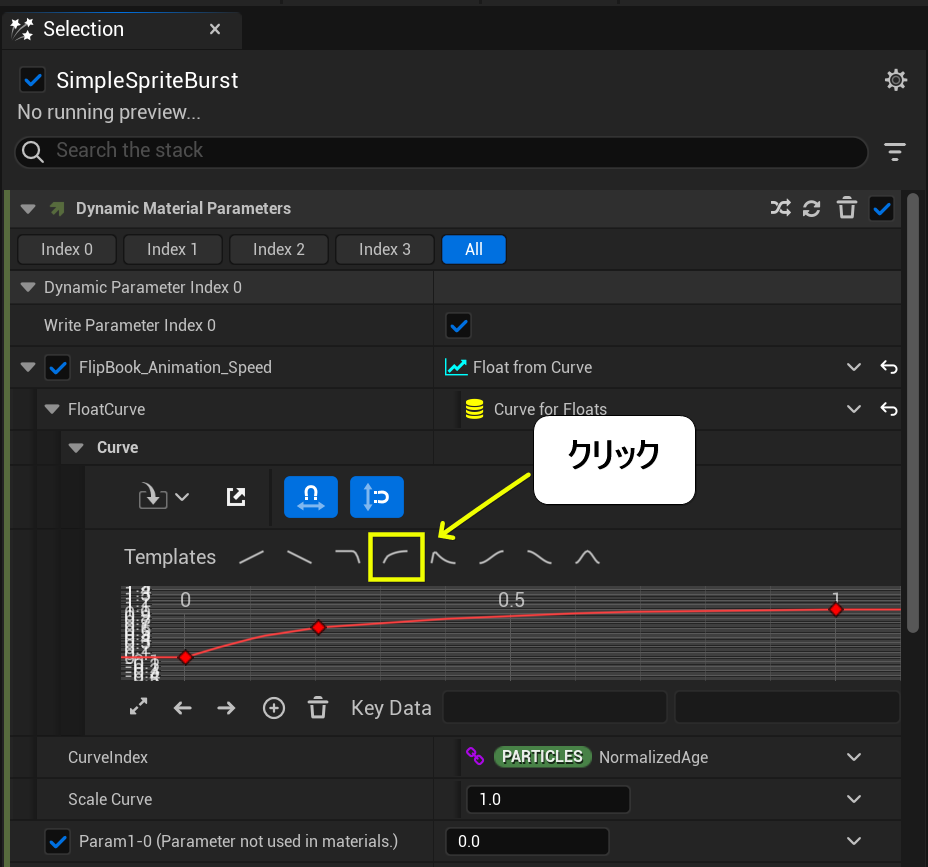The width and height of the screenshot is (928, 867).
Task: Open the curve in external curve editor
Action: pyautogui.click(x=236, y=497)
